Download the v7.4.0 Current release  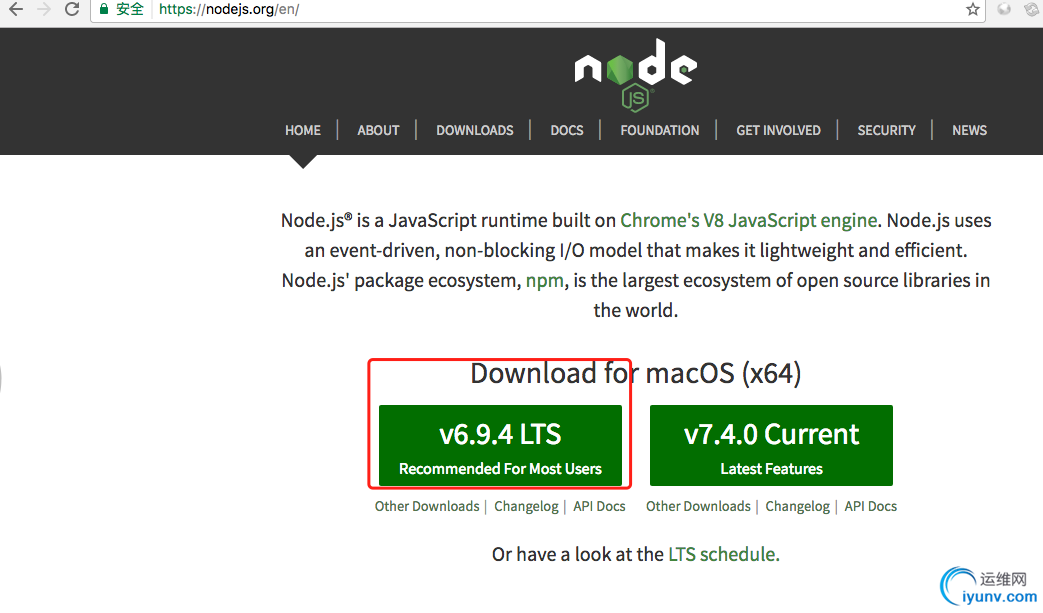pyautogui.click(x=772, y=445)
